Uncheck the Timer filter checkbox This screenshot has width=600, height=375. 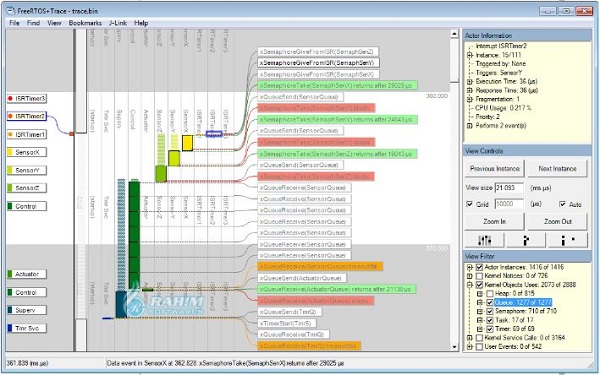[489, 329]
